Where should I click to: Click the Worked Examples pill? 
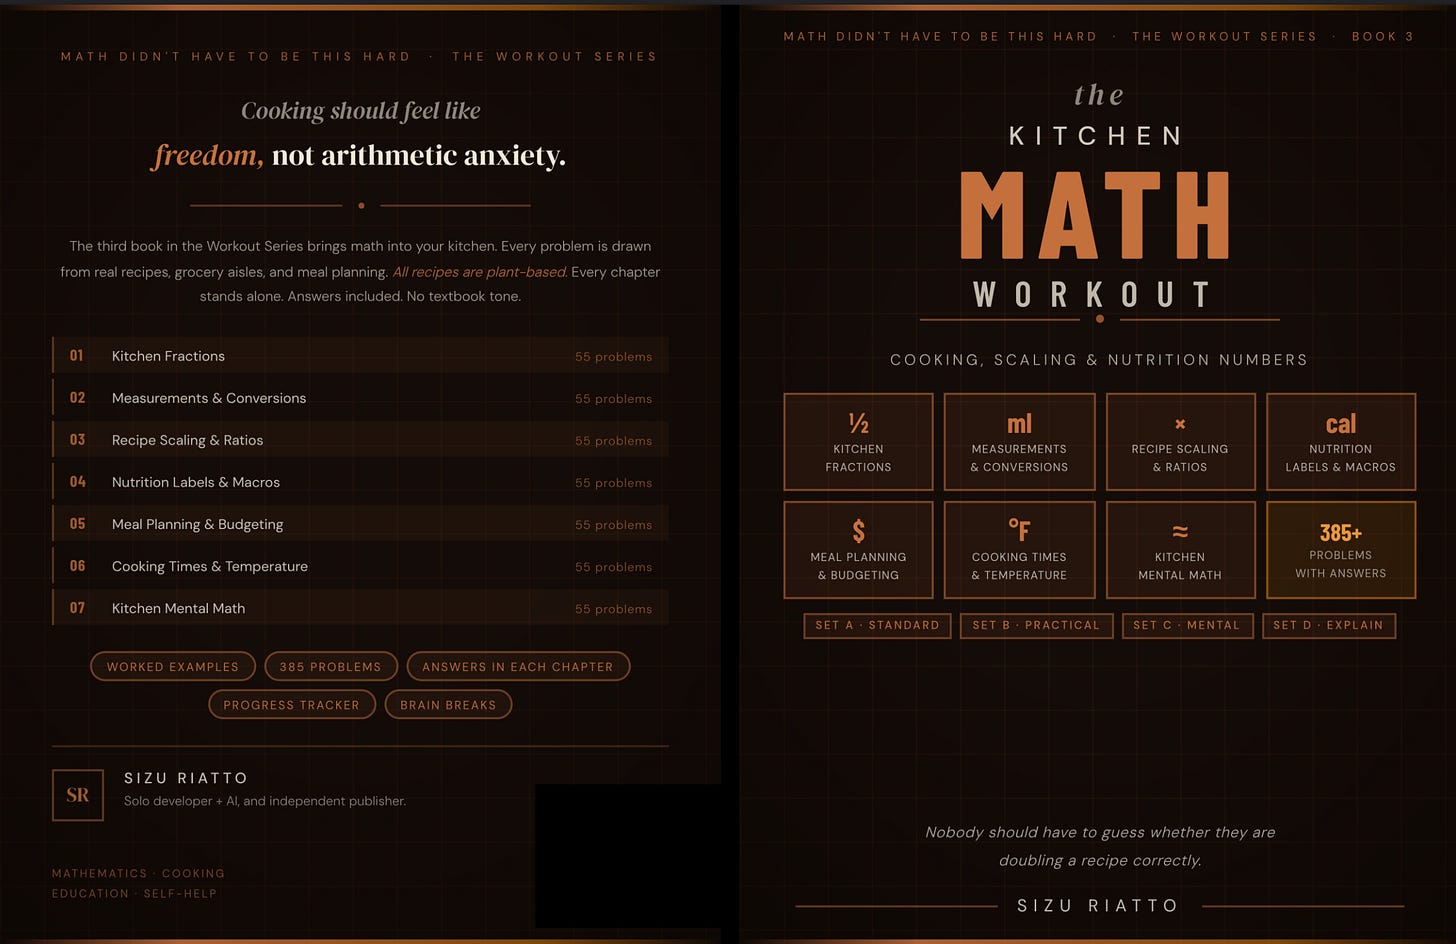click(173, 666)
